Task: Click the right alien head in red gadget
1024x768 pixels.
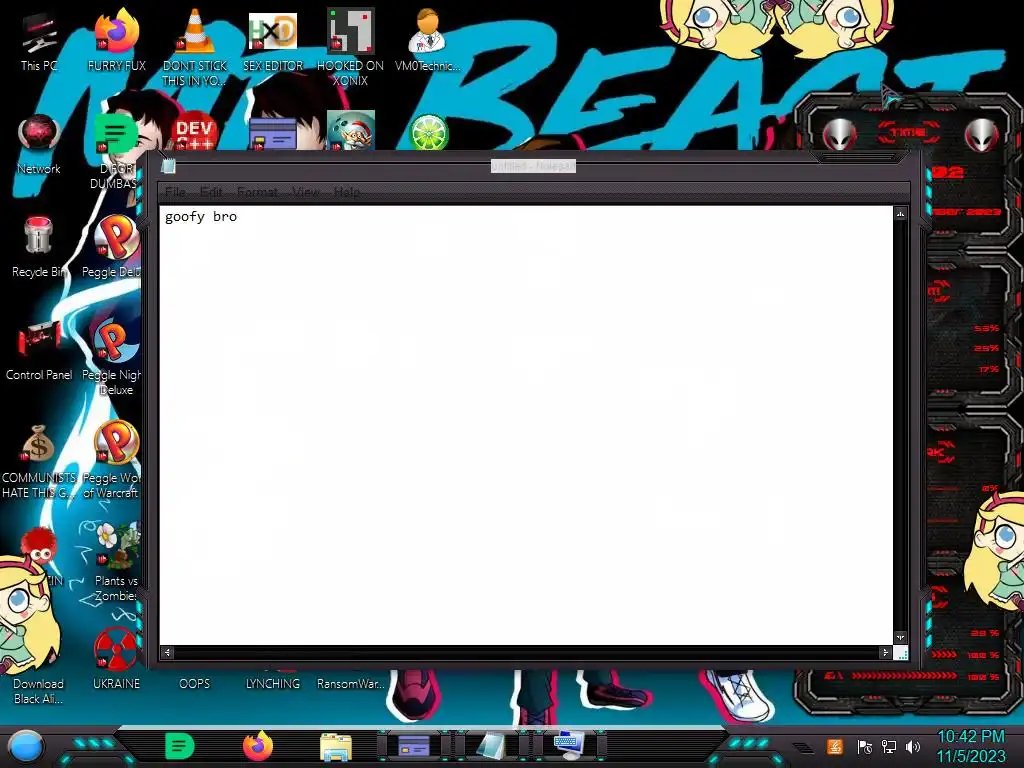Action: 981,135
